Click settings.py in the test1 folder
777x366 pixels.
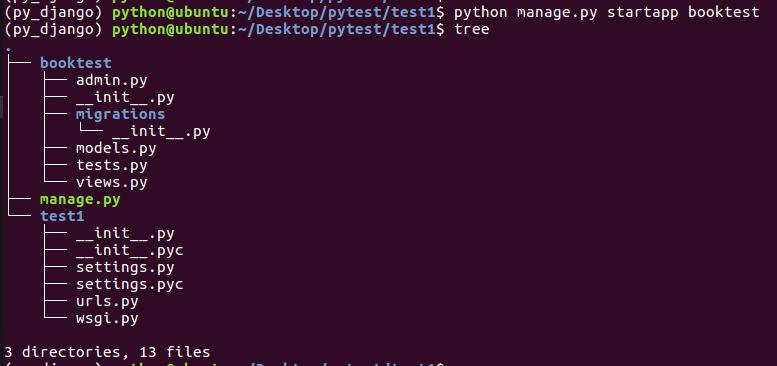[x=125, y=268]
